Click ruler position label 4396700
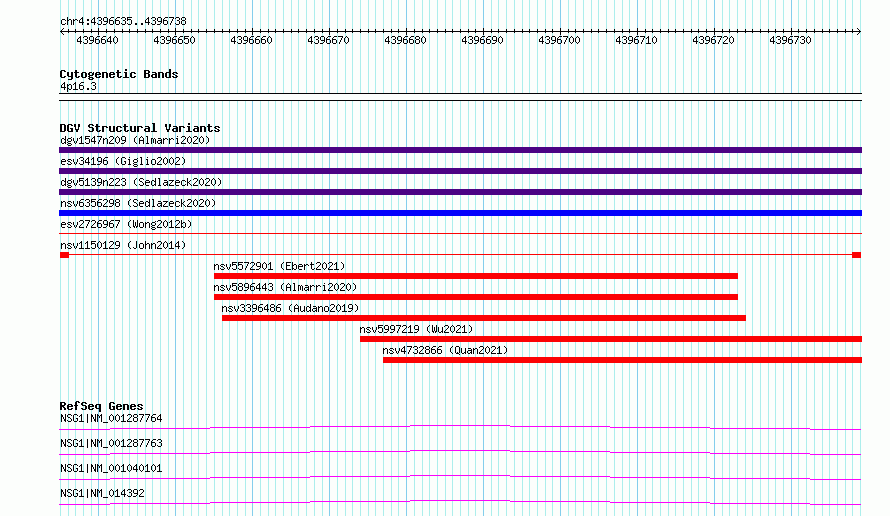 pos(560,40)
